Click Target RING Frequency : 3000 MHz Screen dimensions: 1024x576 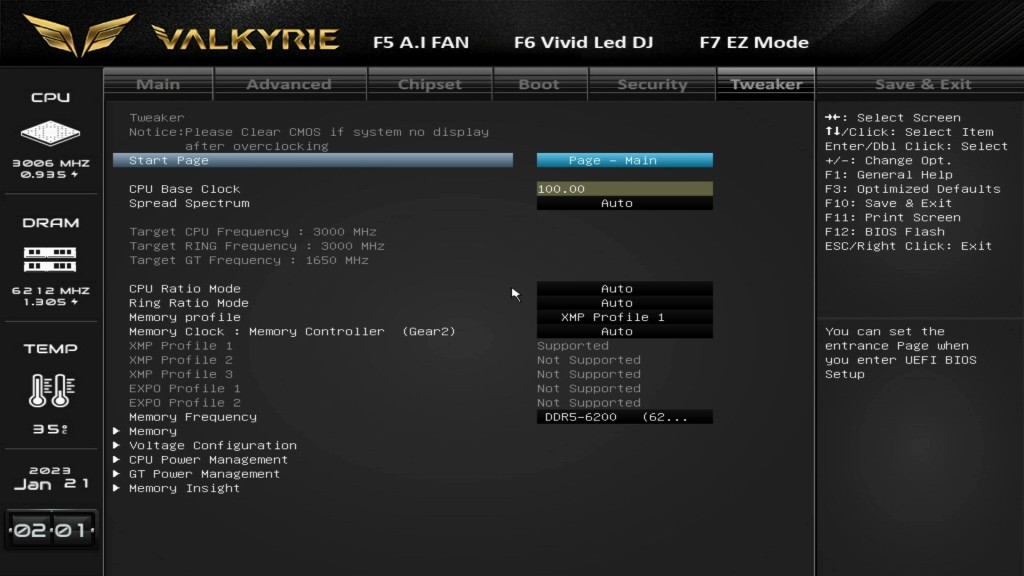click(x=257, y=246)
